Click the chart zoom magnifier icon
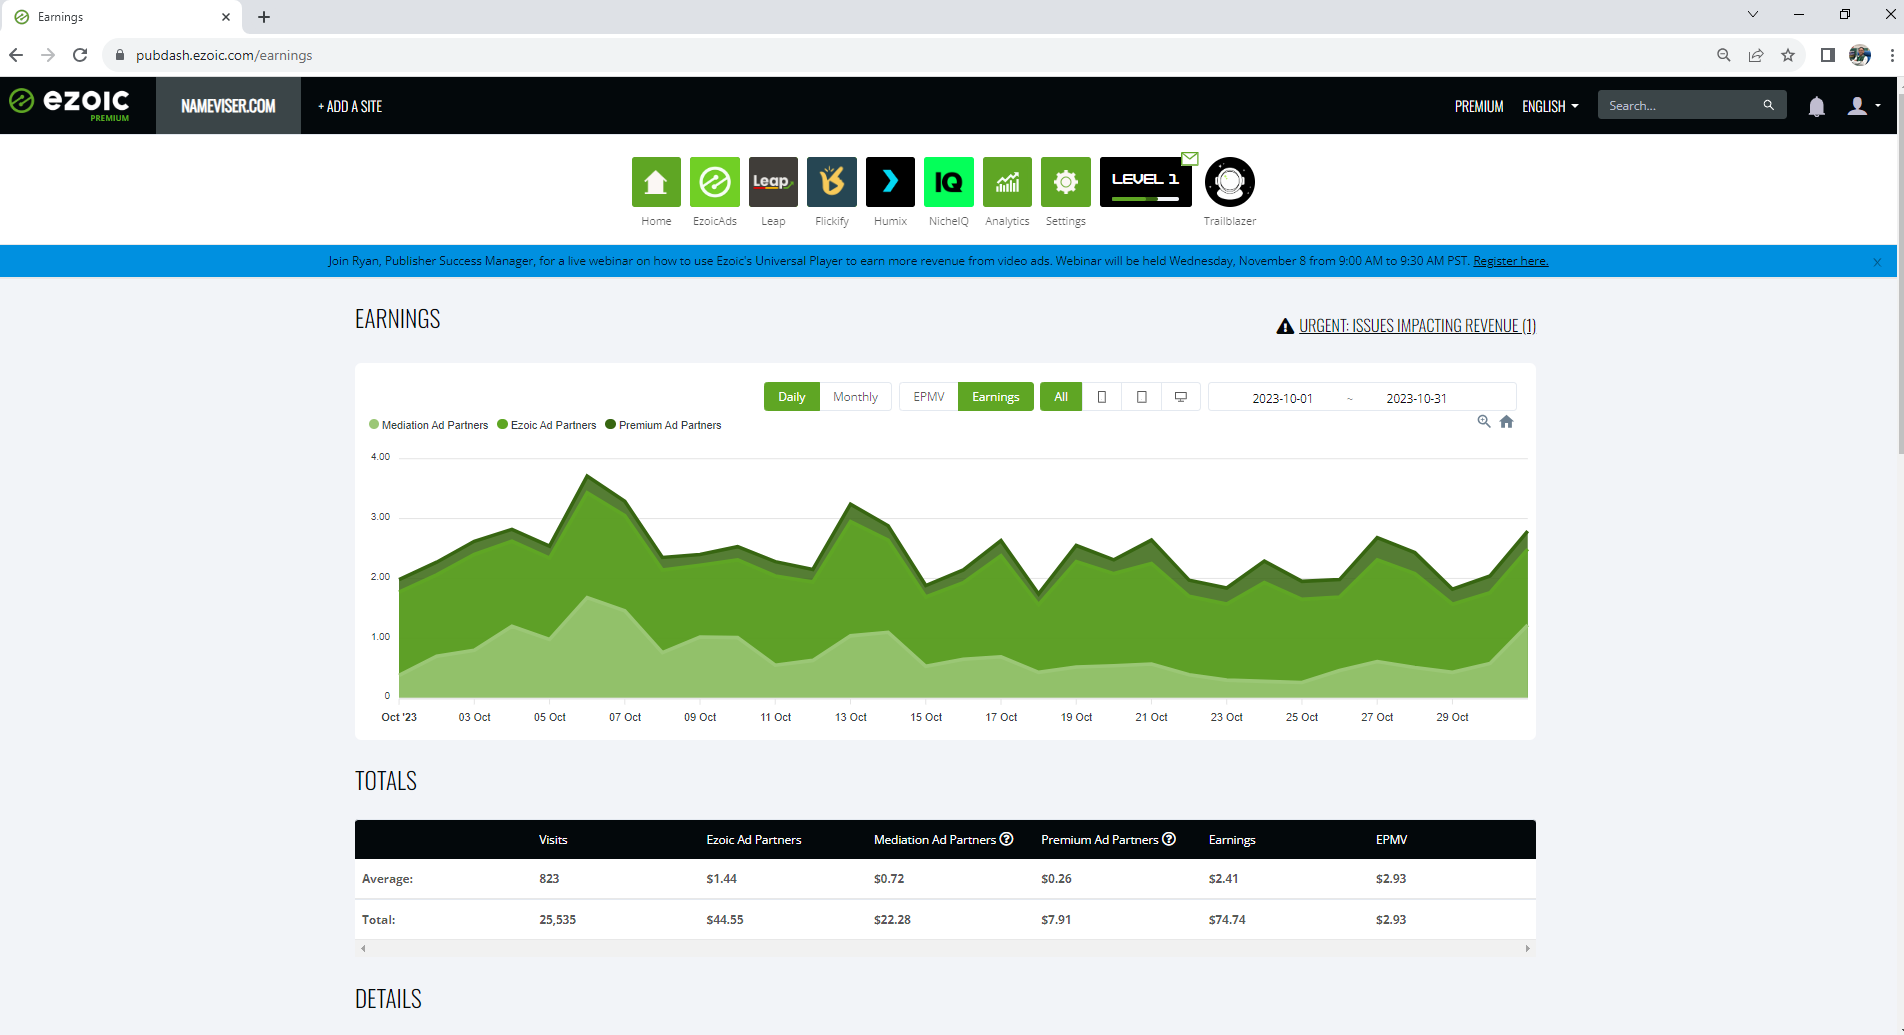The width and height of the screenshot is (1904, 1035). point(1484,422)
